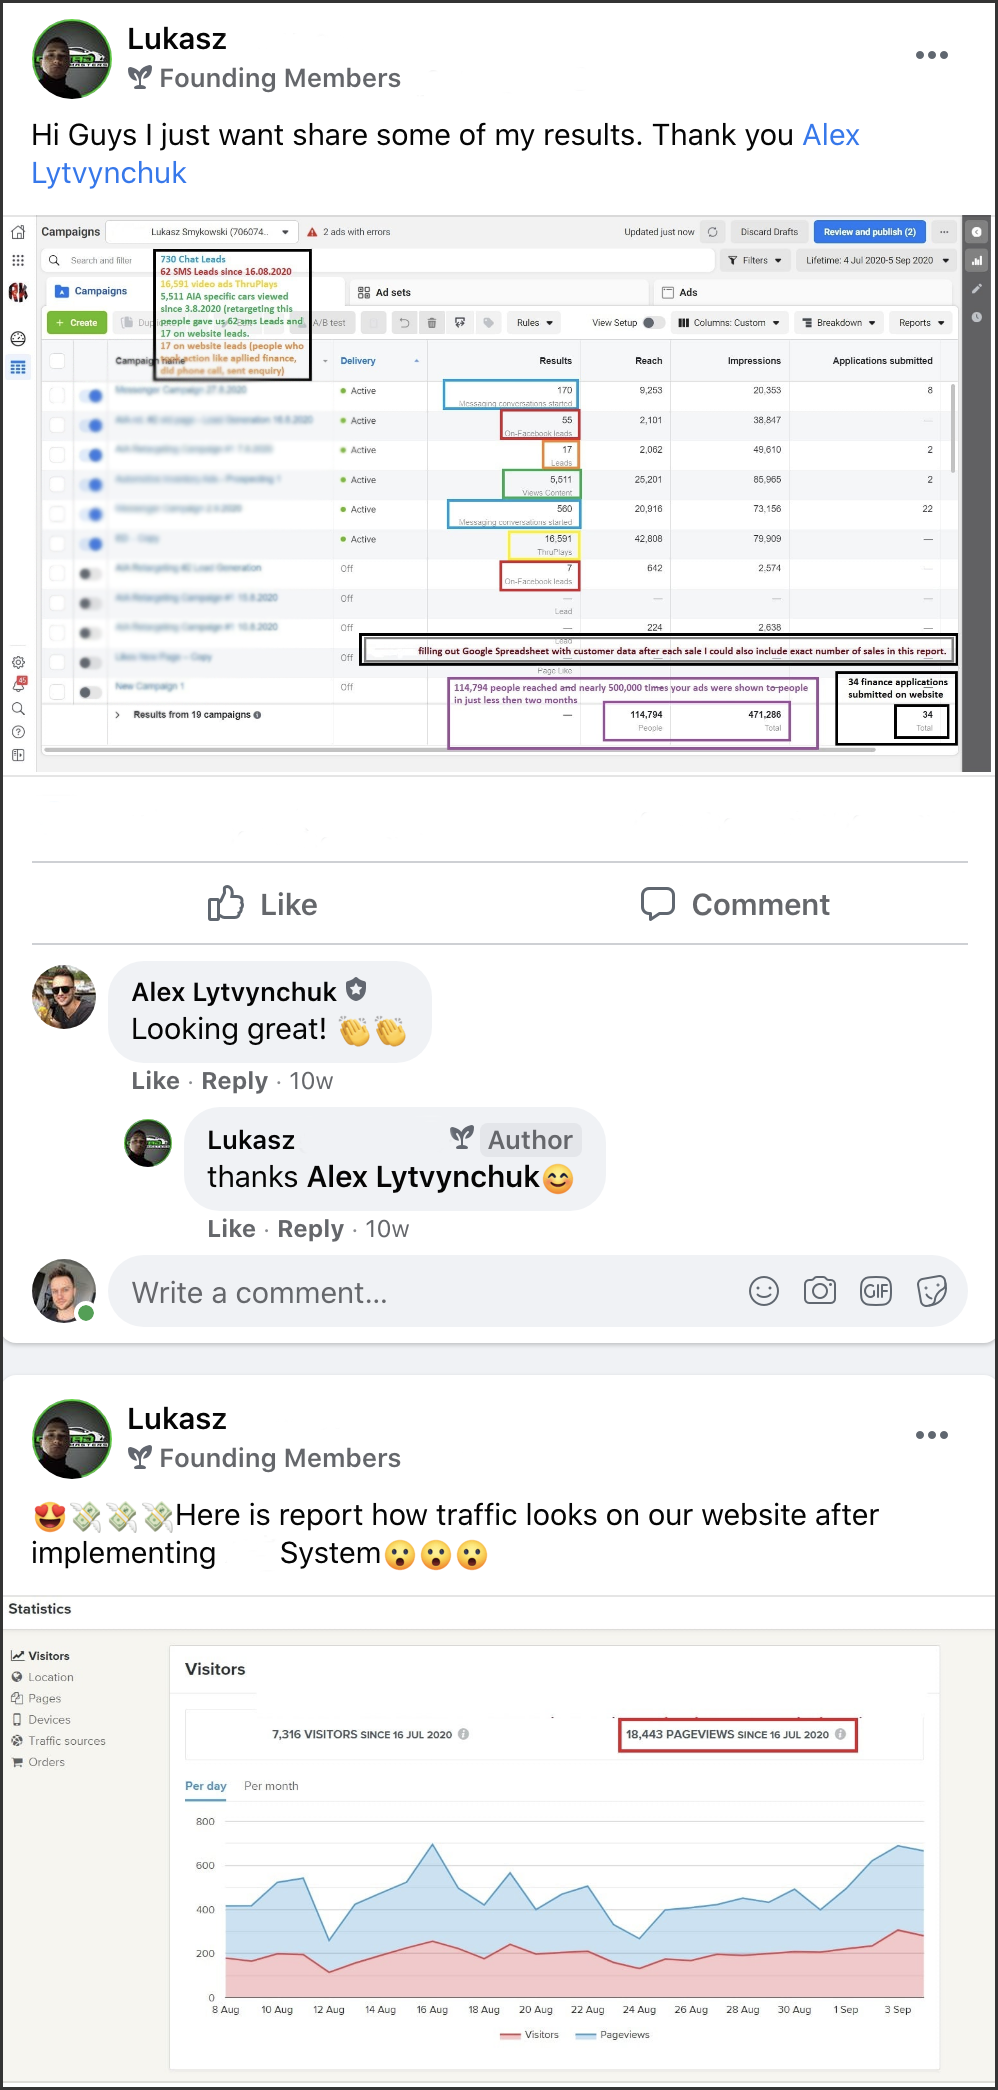
Task: Check the select-all campaigns checkbox in header
Action: tap(57, 361)
